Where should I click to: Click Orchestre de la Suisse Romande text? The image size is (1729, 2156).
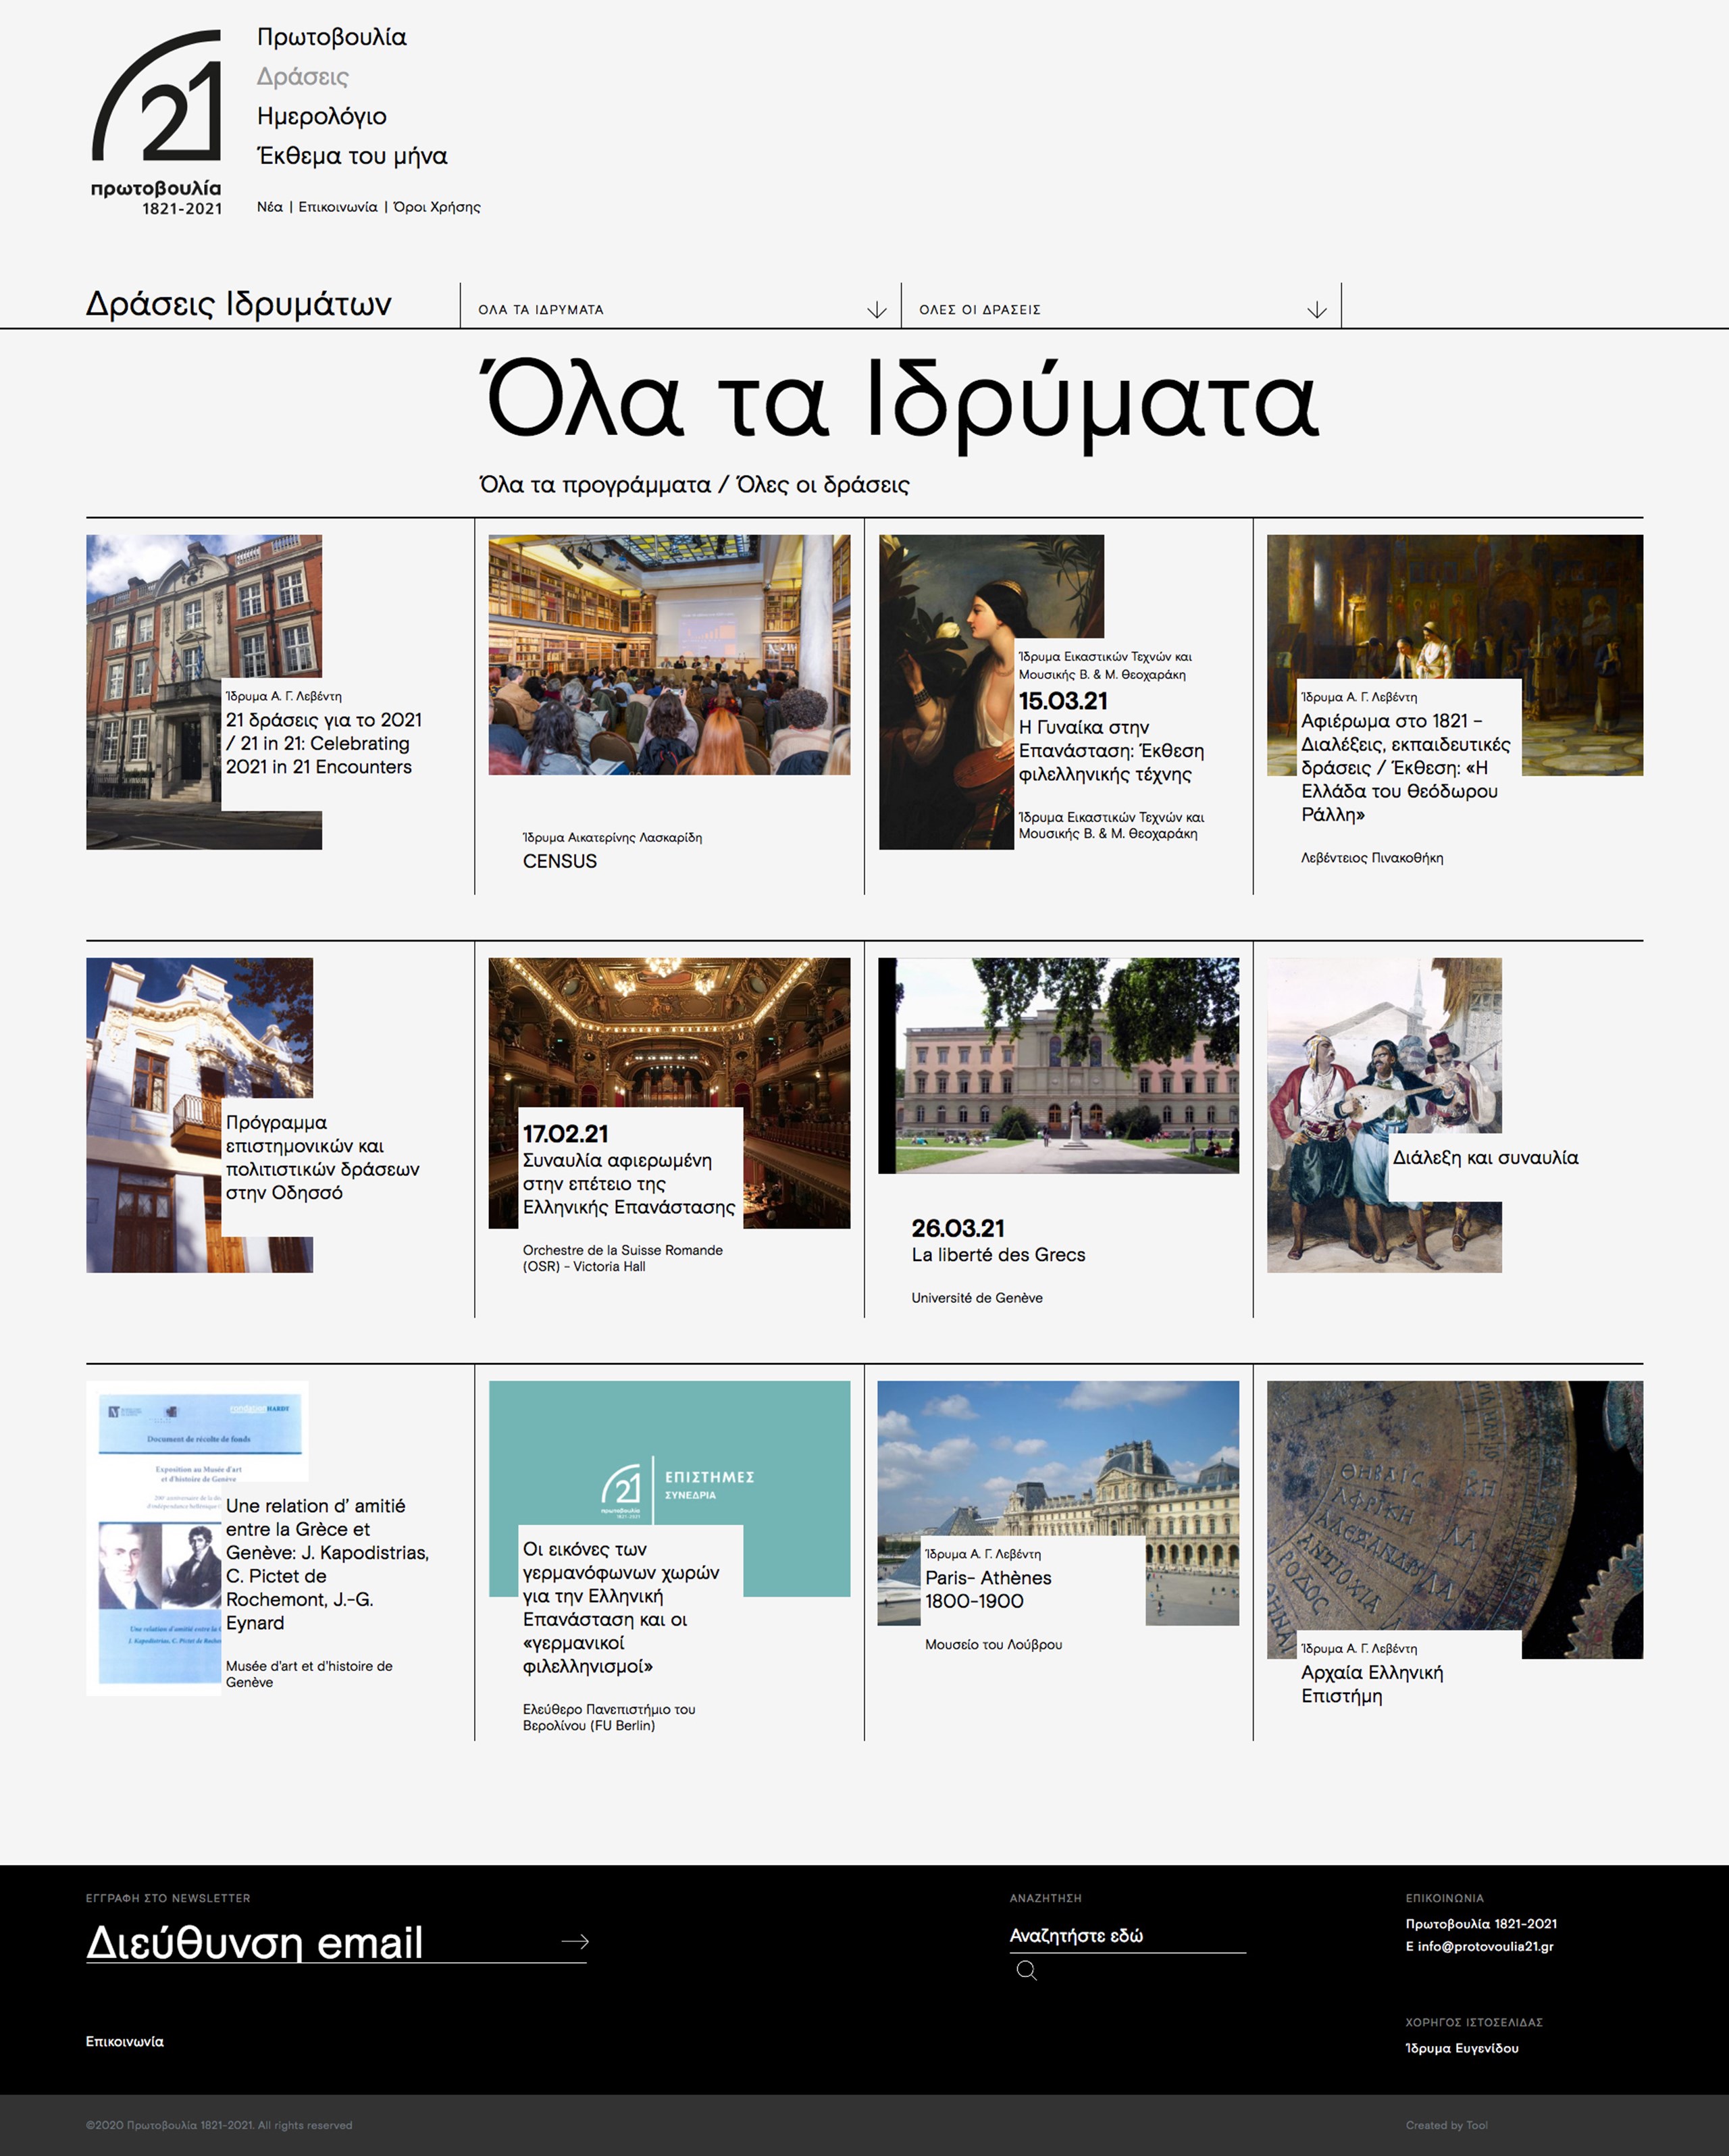click(x=622, y=1258)
